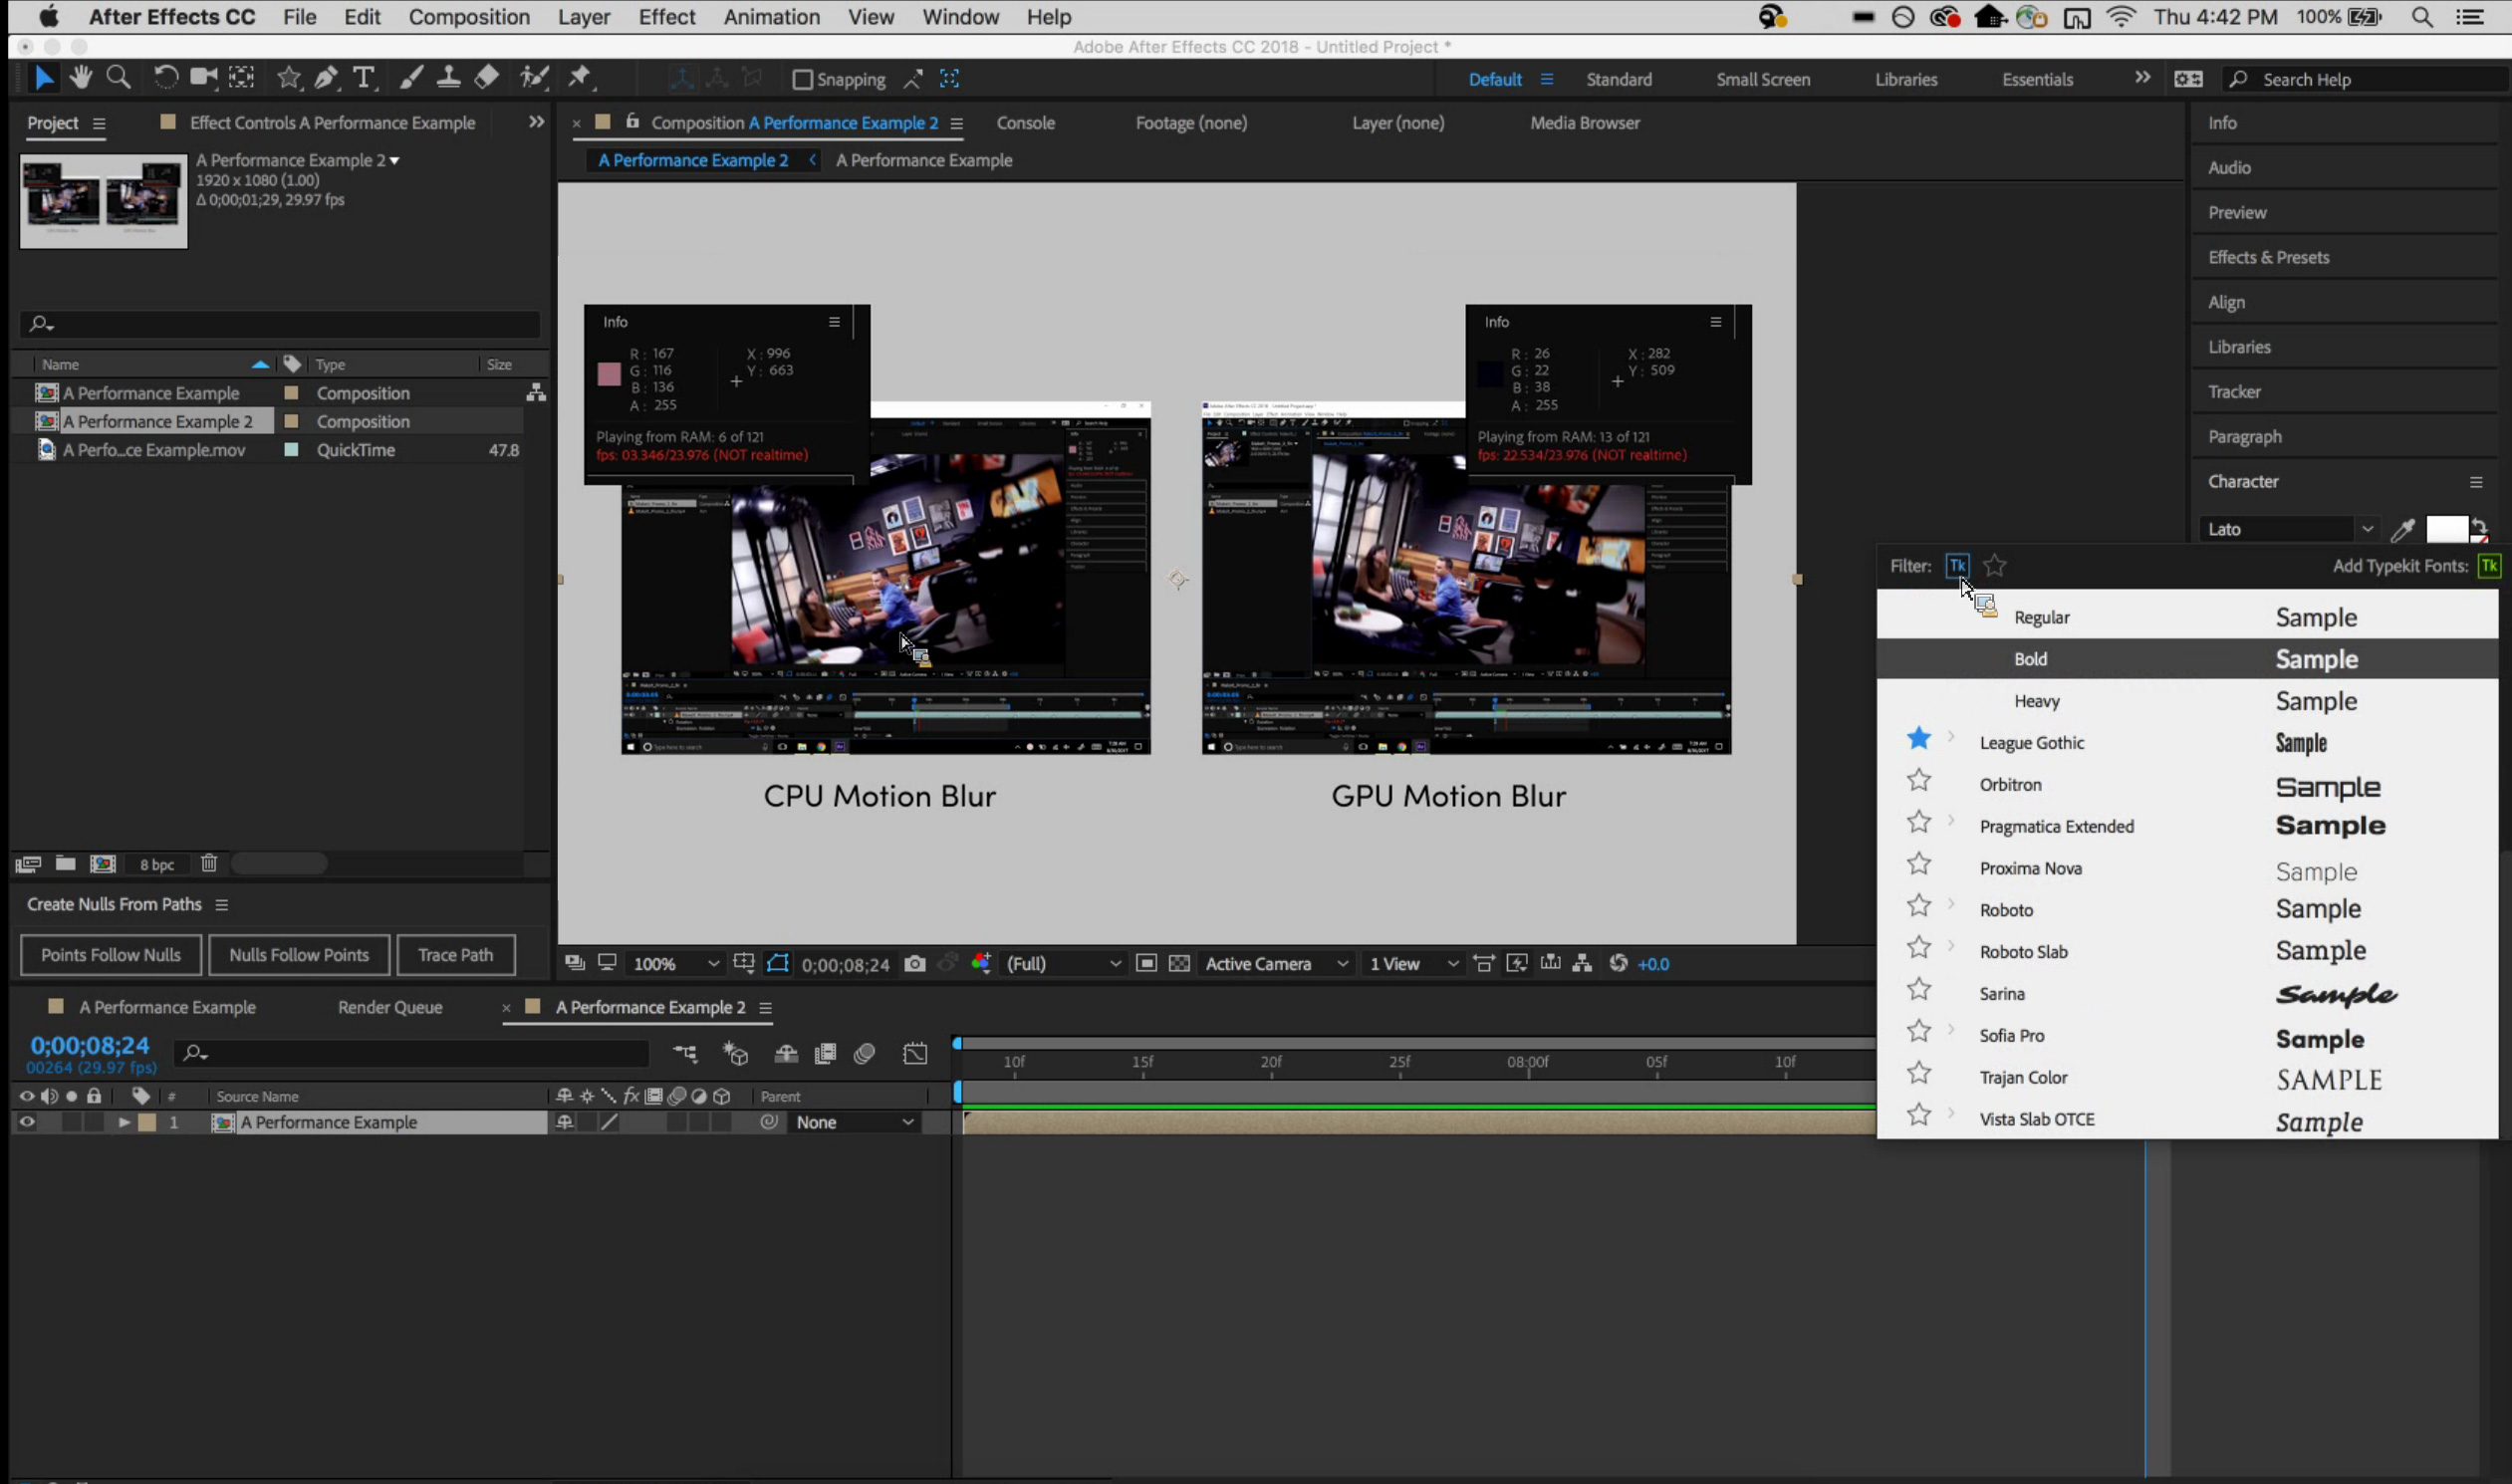Select the Bold Lato font style

[2187, 659]
